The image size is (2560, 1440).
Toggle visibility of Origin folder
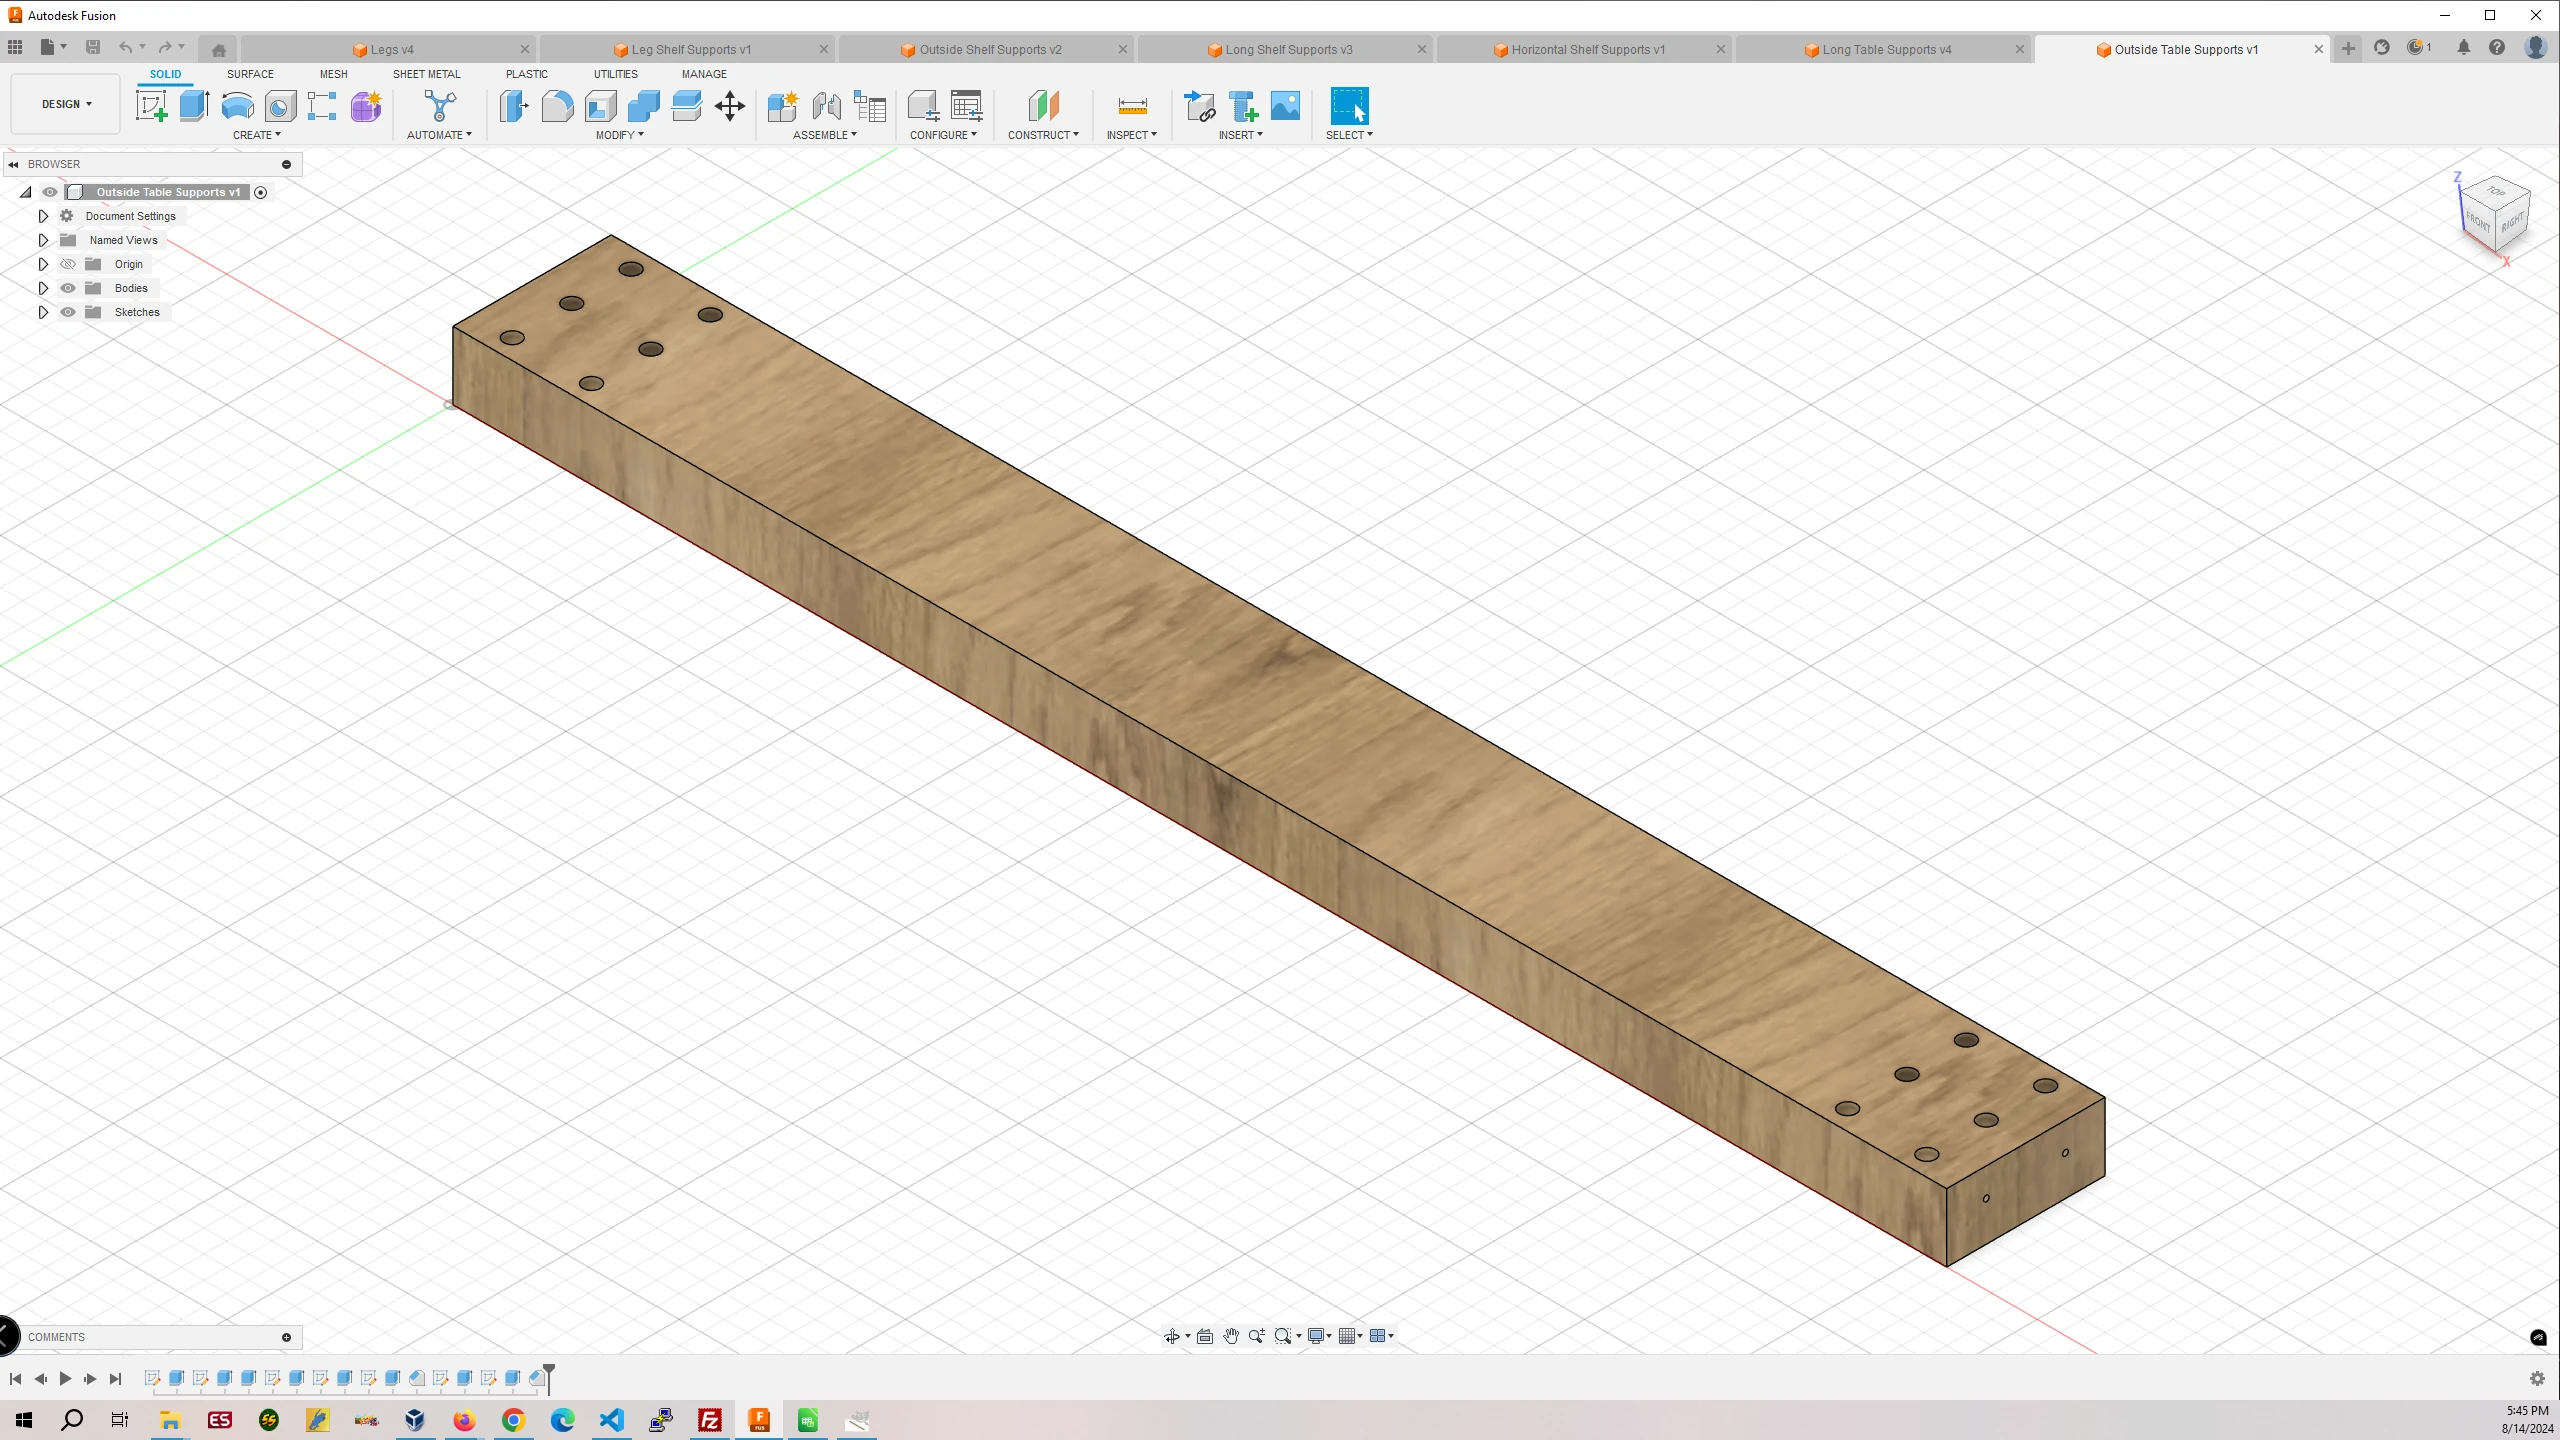pyautogui.click(x=67, y=264)
